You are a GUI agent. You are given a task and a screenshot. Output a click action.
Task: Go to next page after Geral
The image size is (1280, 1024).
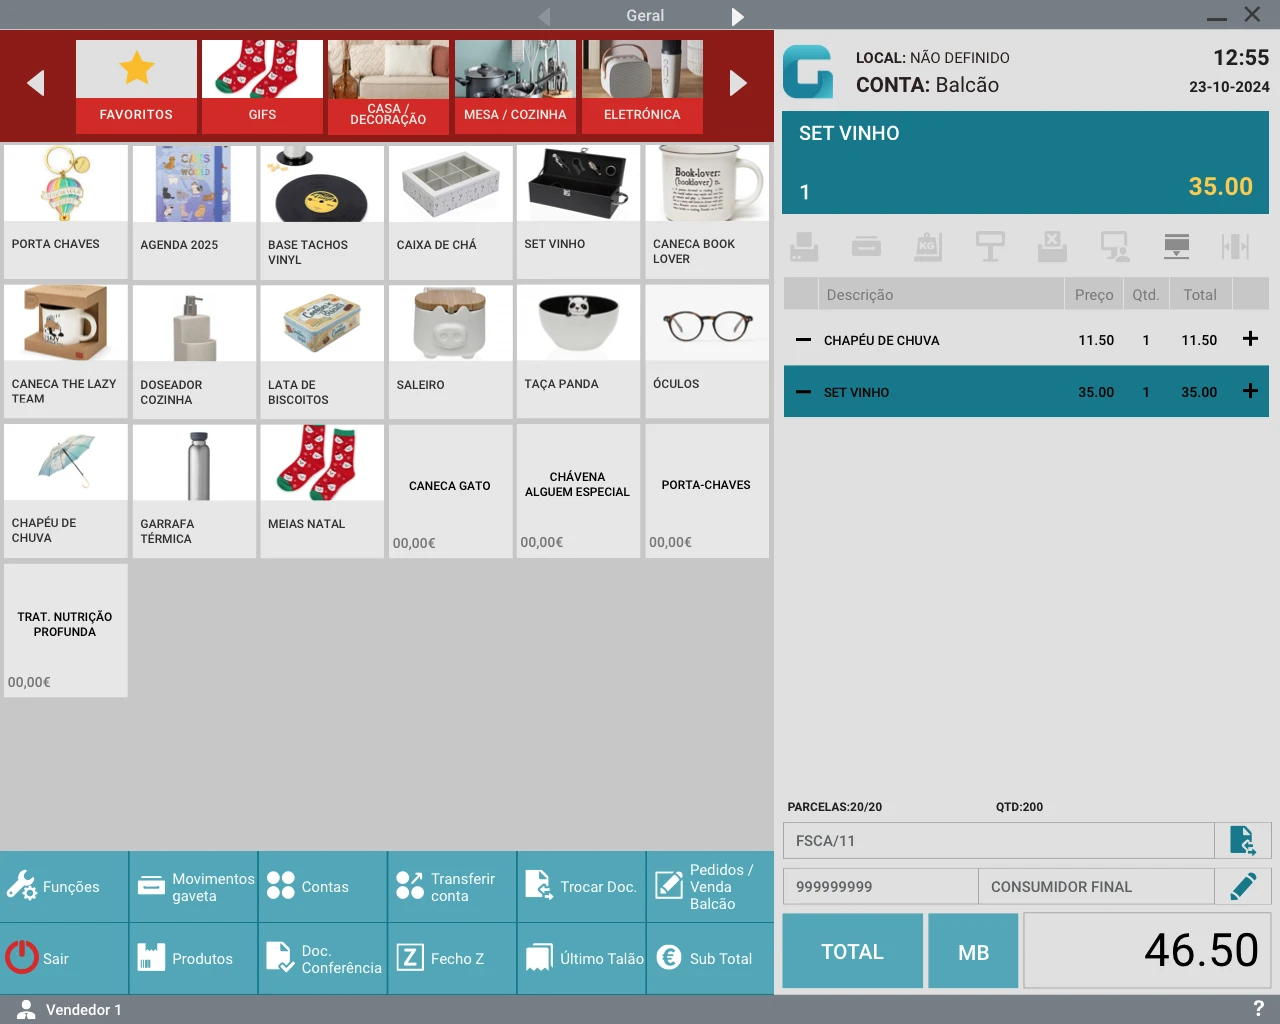click(x=738, y=16)
